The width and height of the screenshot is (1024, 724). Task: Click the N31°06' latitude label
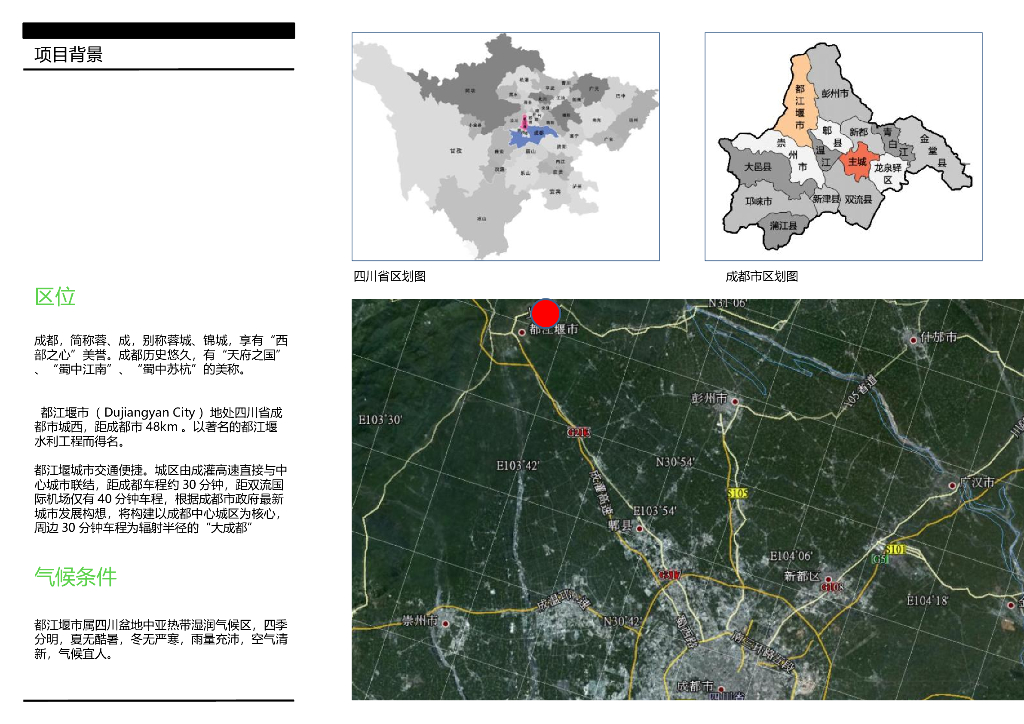728,303
